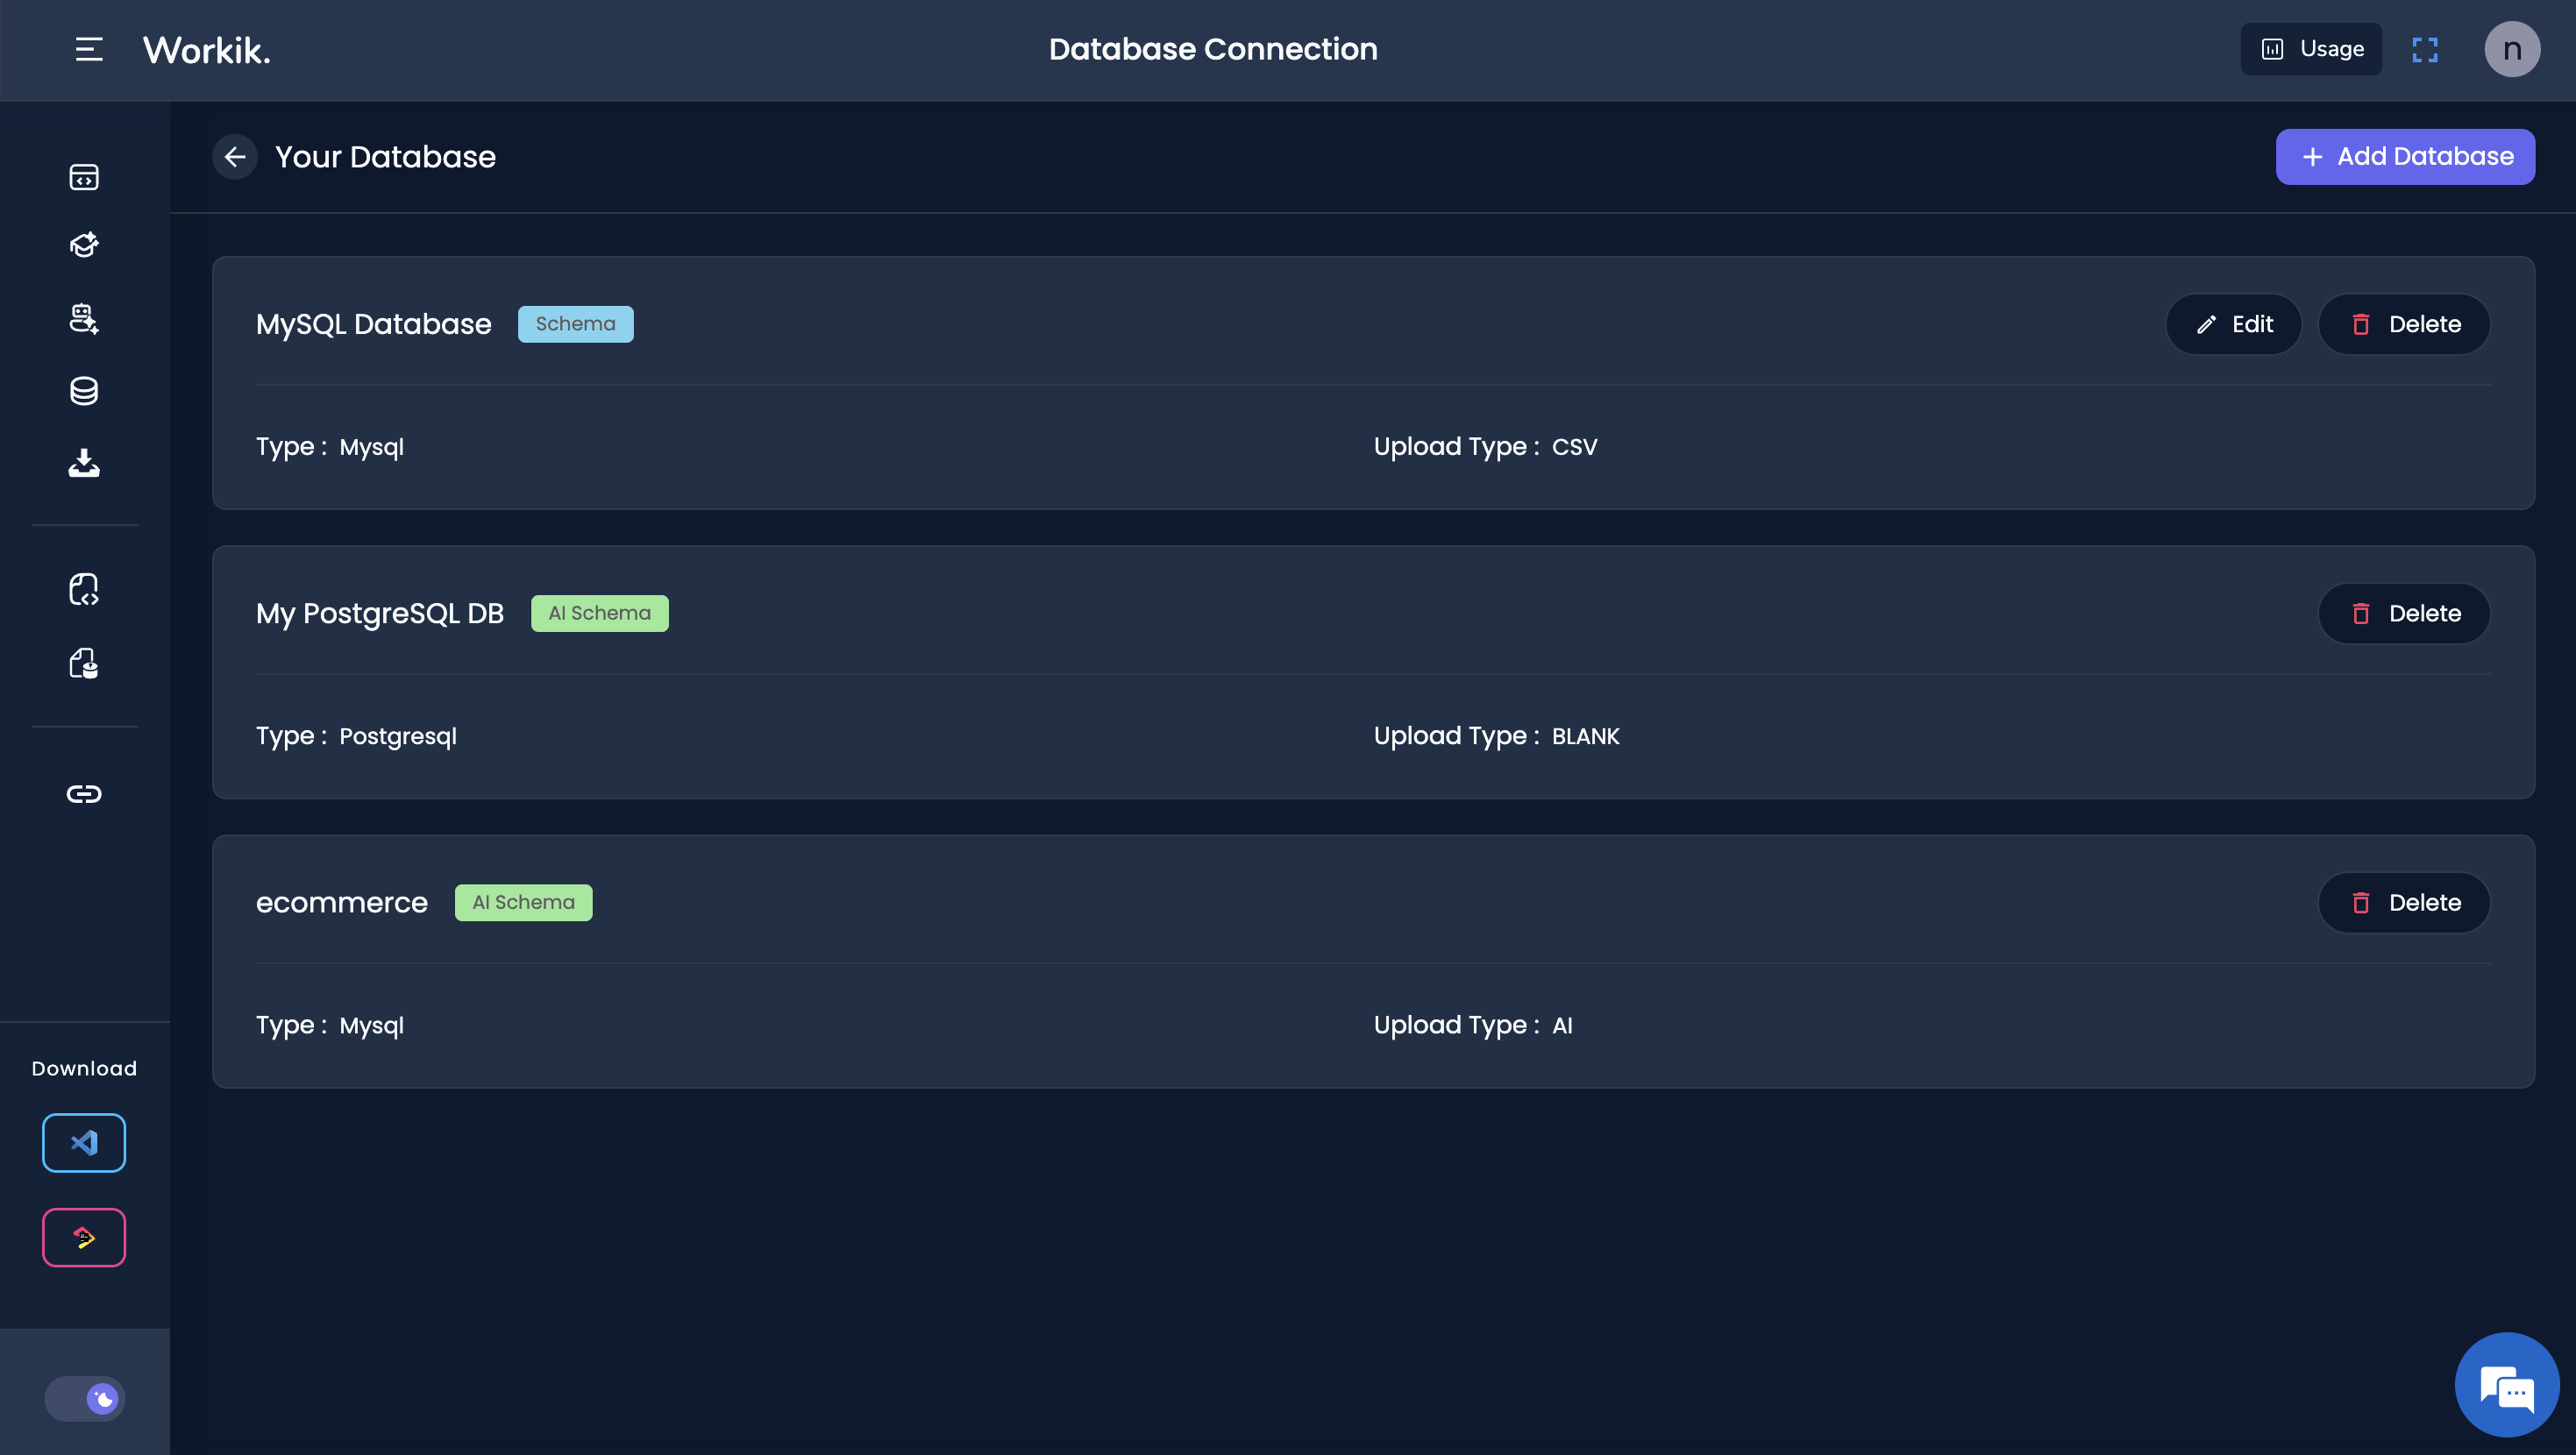Click the Download label in sidebar

[x=84, y=1068]
